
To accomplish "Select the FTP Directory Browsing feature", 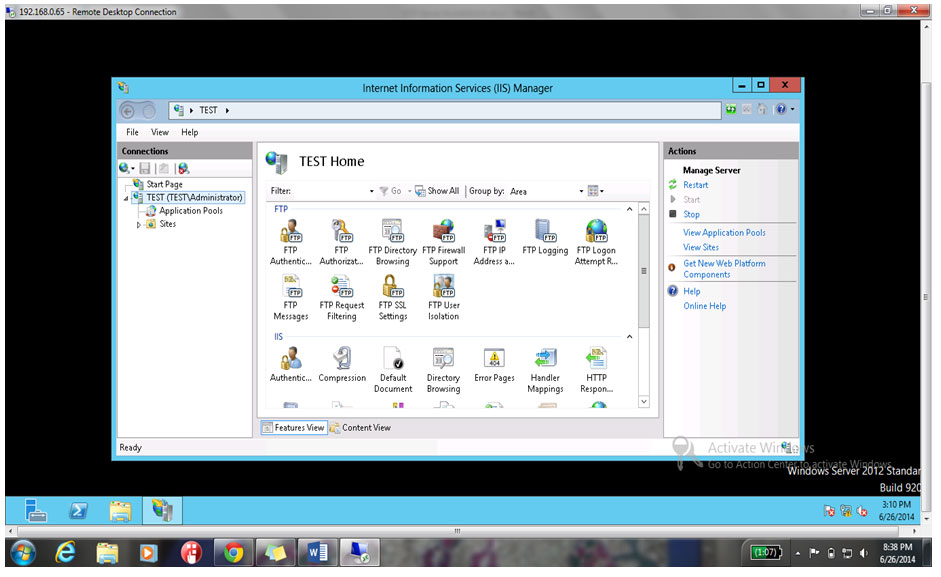I will (392, 242).
